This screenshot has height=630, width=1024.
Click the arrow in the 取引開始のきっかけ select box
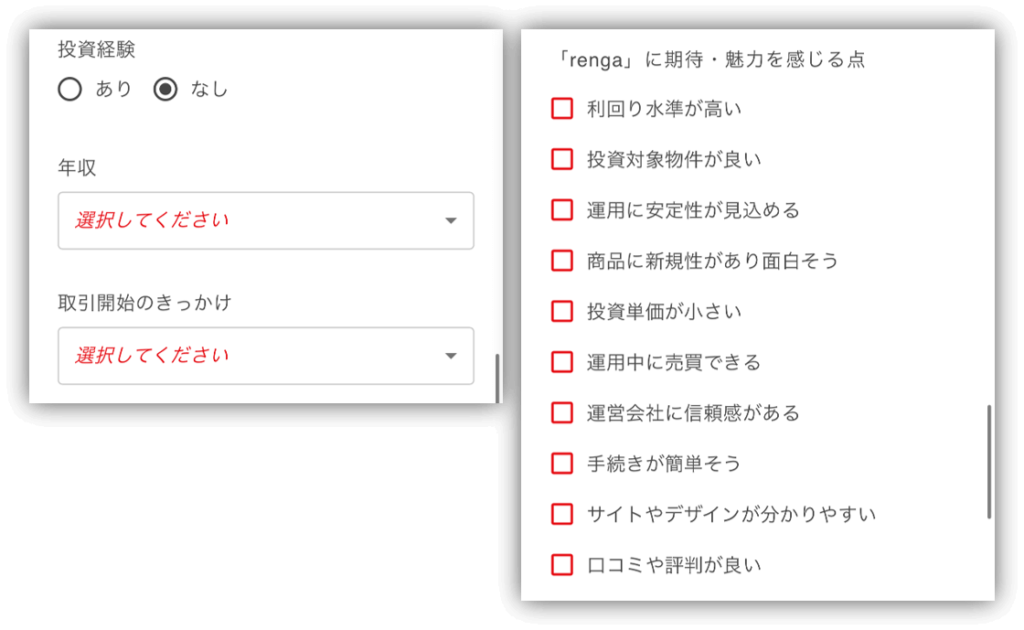(450, 356)
